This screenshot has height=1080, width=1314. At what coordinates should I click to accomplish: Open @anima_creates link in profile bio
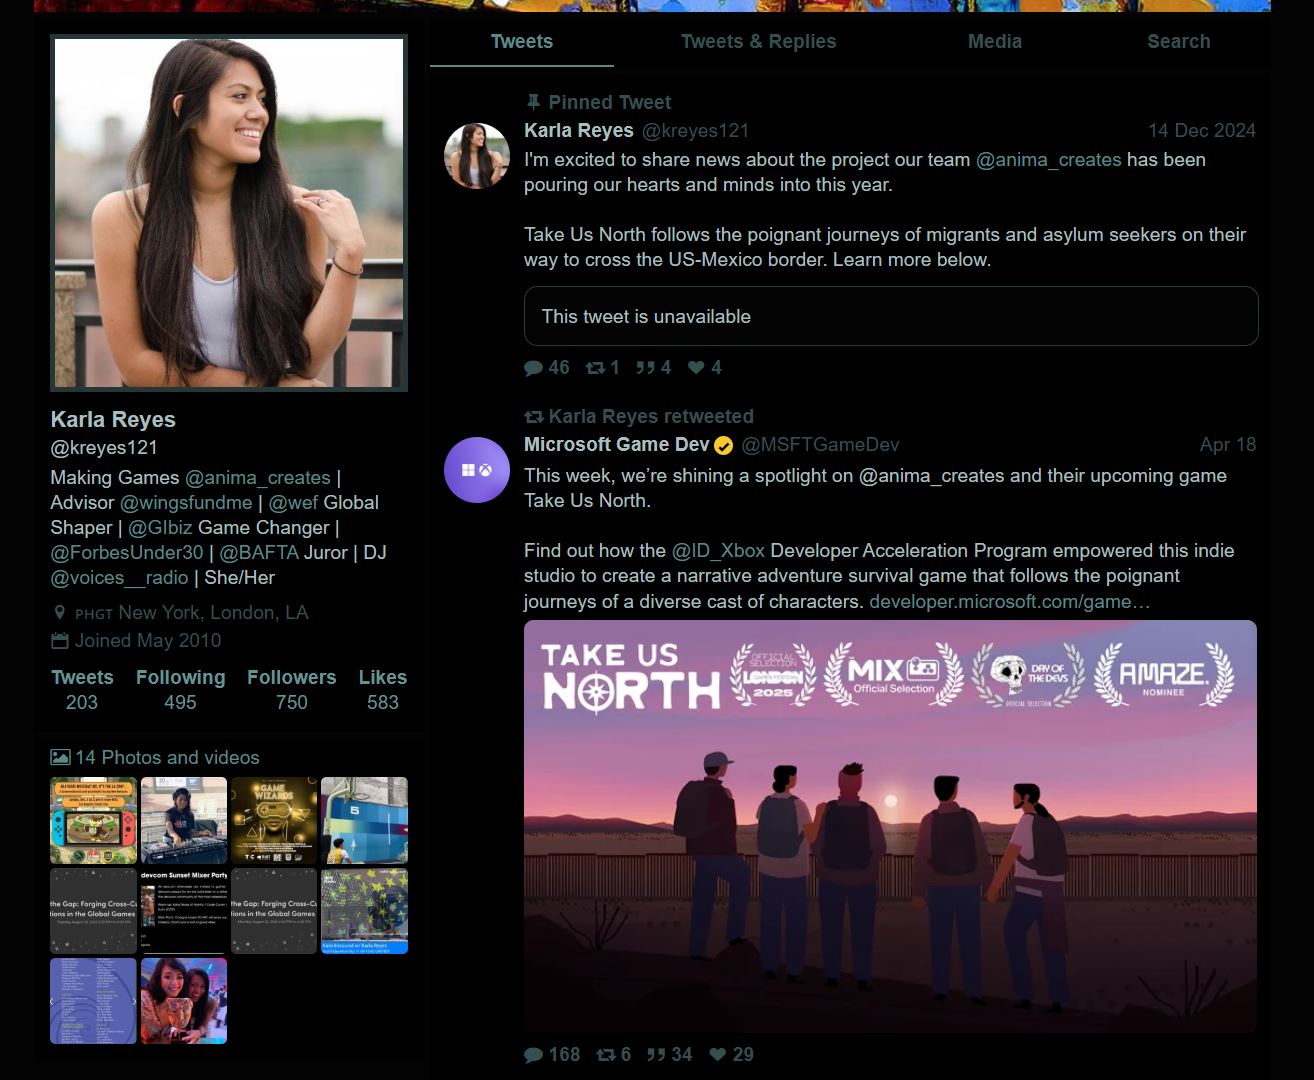click(257, 478)
